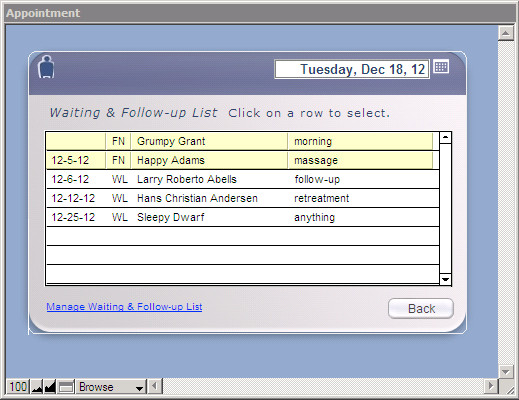Select the Hans Christian Andersen row
The height and width of the screenshot is (400, 519).
tap(242, 198)
